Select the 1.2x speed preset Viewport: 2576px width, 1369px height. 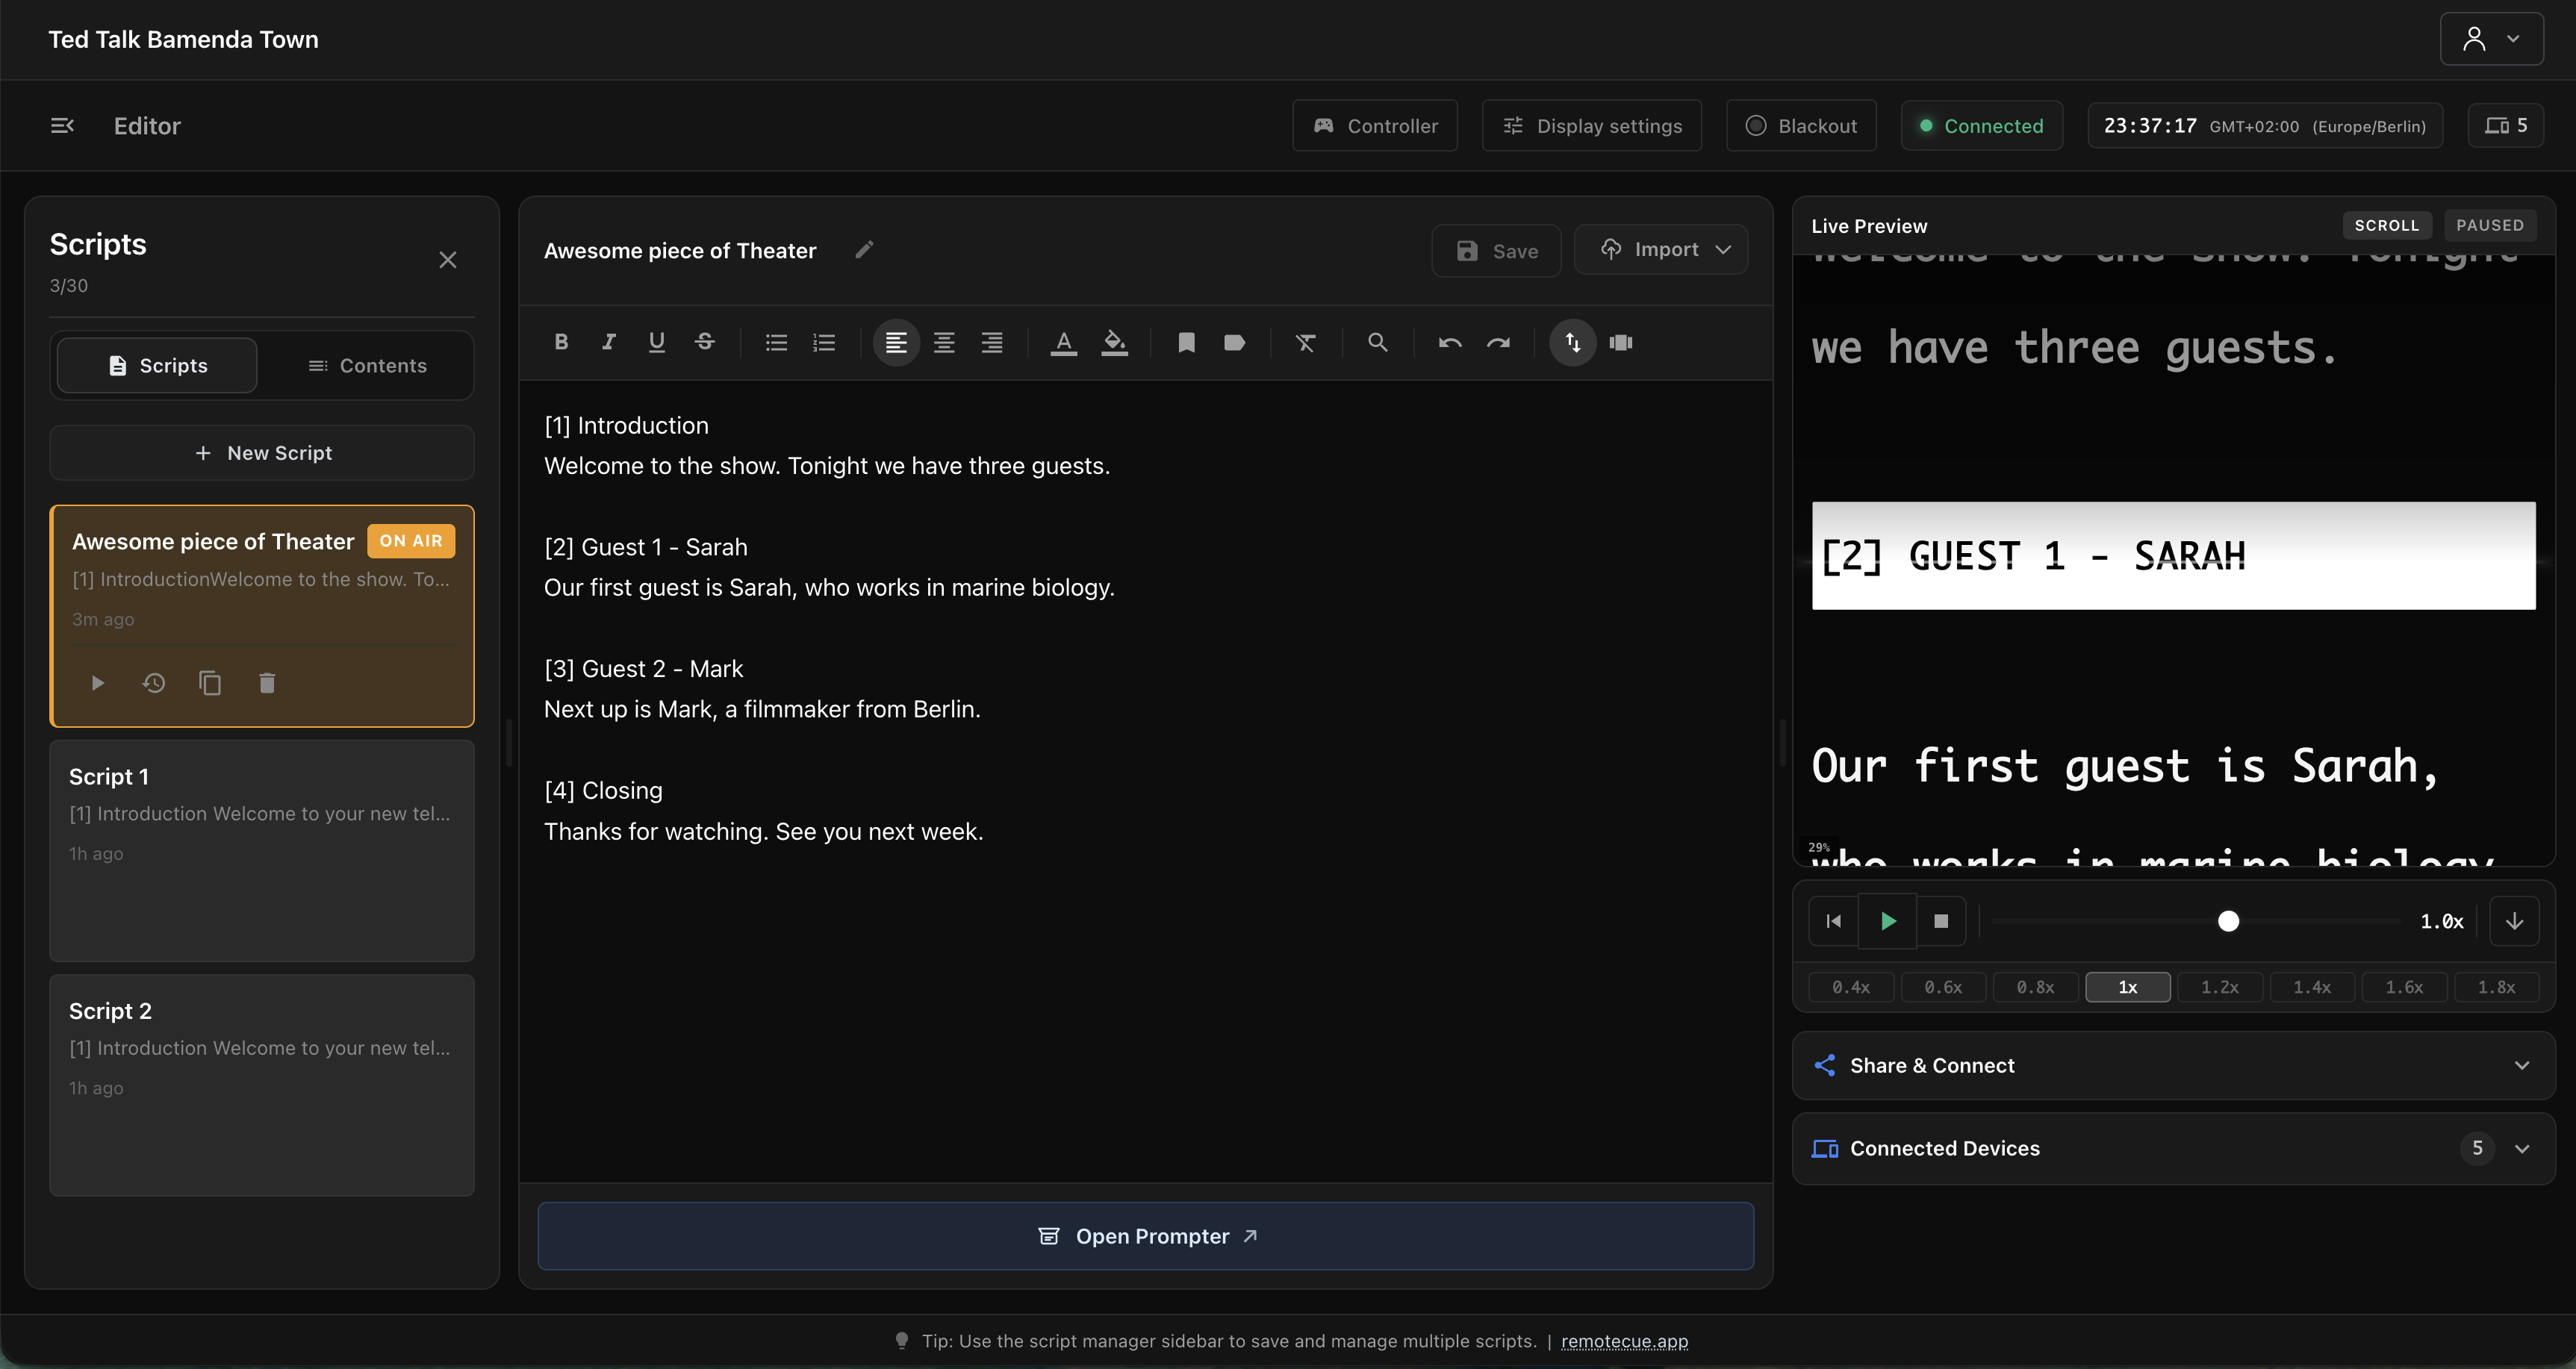[x=2219, y=987]
